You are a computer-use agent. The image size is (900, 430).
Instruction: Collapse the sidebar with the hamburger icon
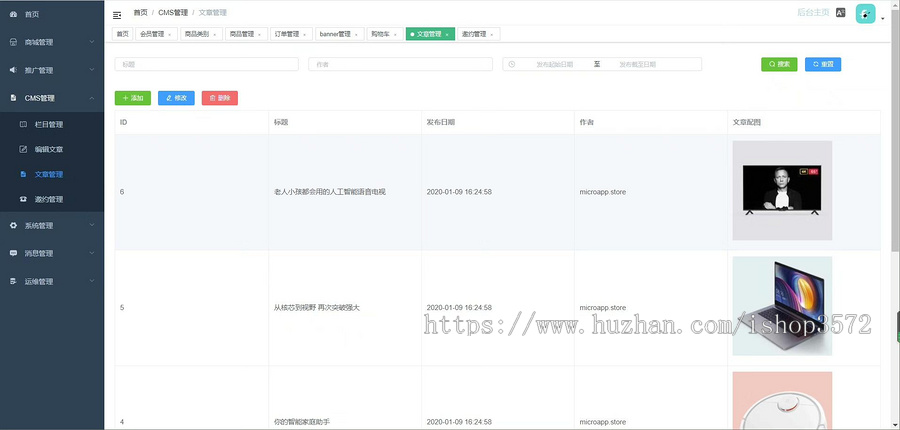coord(117,15)
